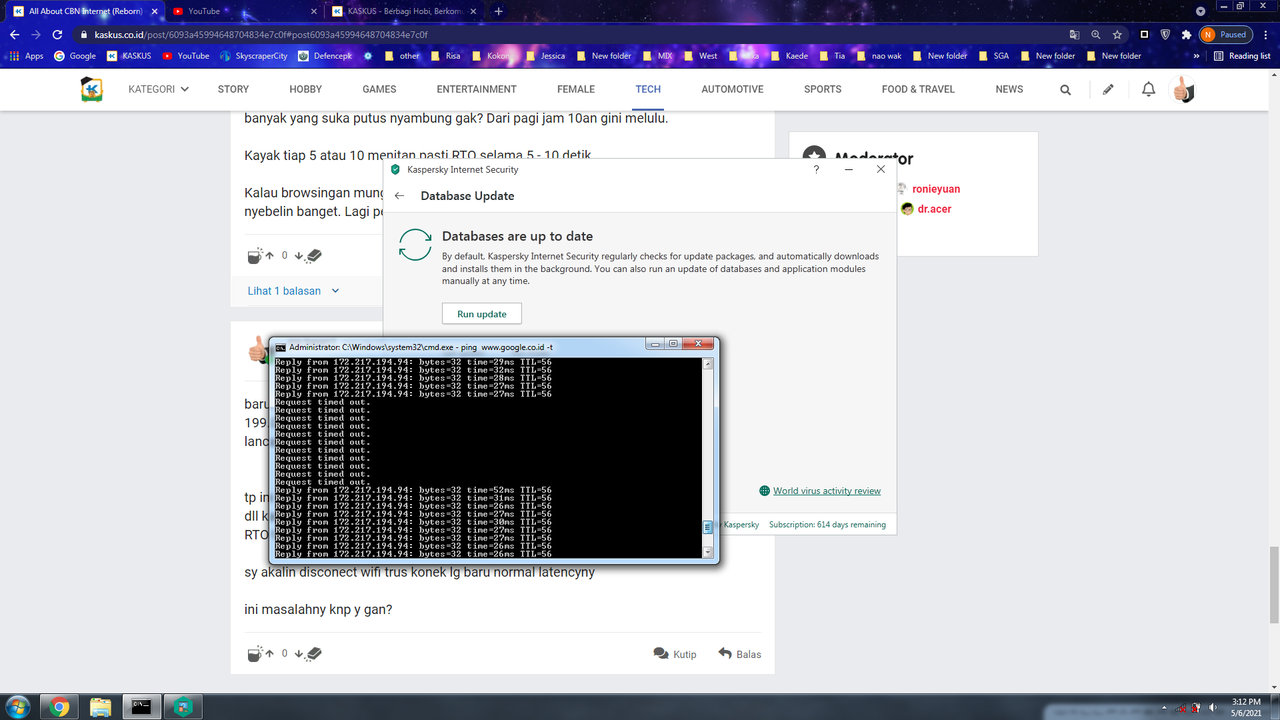Open Chrome from the taskbar
This screenshot has width=1280, height=720.
59,707
